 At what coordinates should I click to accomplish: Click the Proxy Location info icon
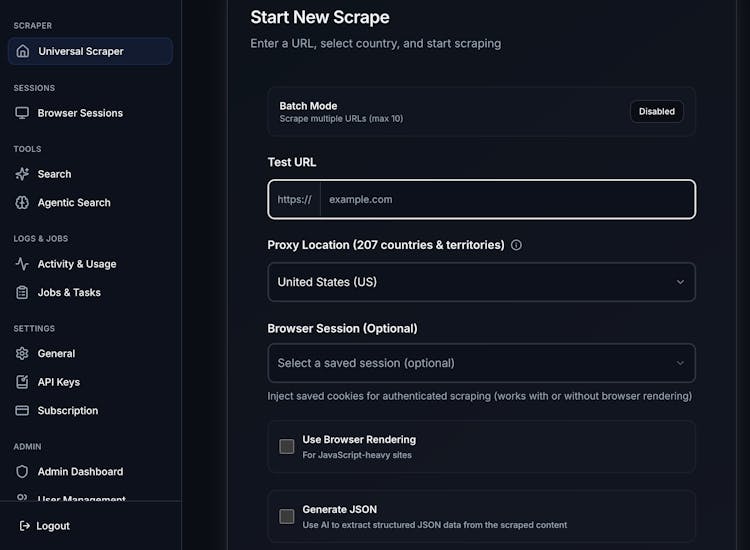(x=516, y=245)
